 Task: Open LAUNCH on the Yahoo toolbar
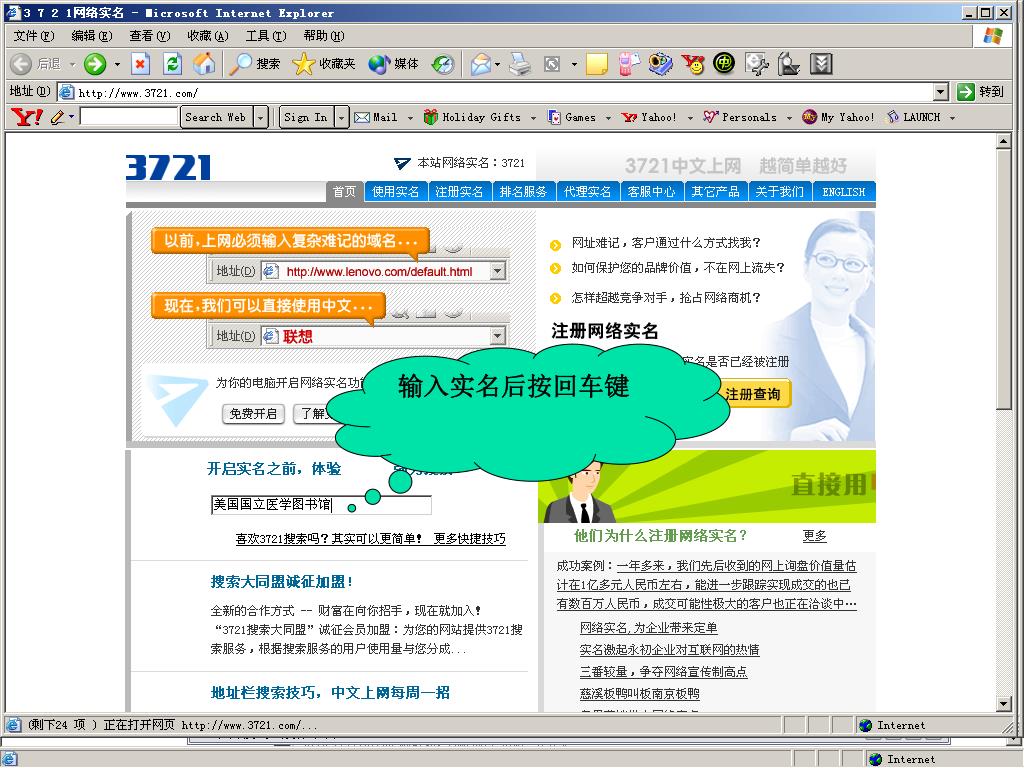[x=913, y=118]
